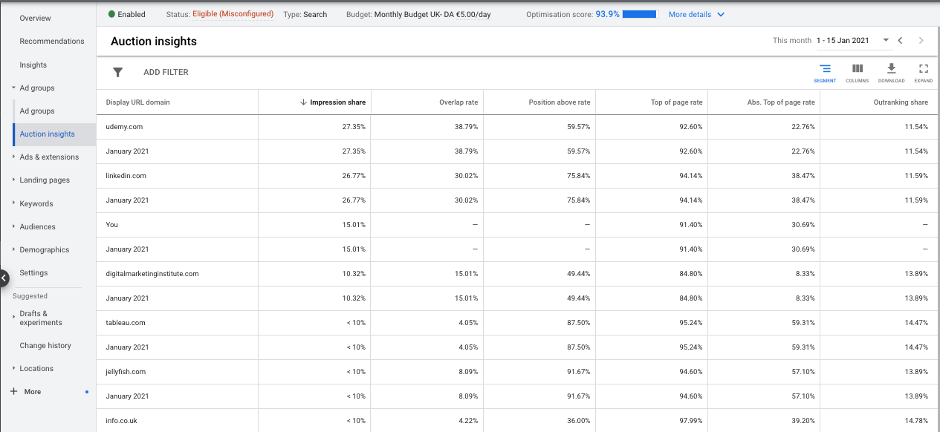Sort by Overlap rate column header

point(458,103)
